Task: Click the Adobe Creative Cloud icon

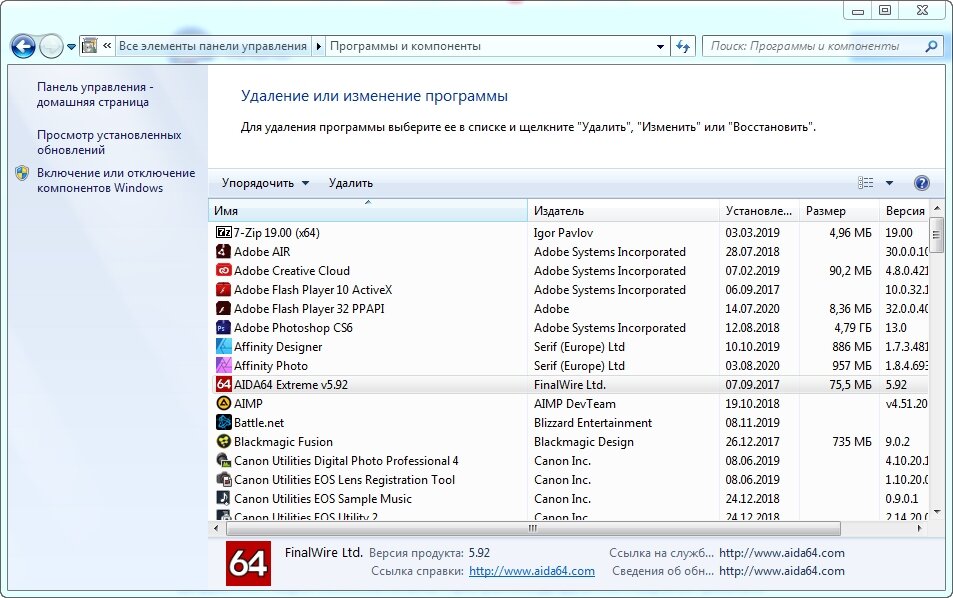Action: coord(224,270)
